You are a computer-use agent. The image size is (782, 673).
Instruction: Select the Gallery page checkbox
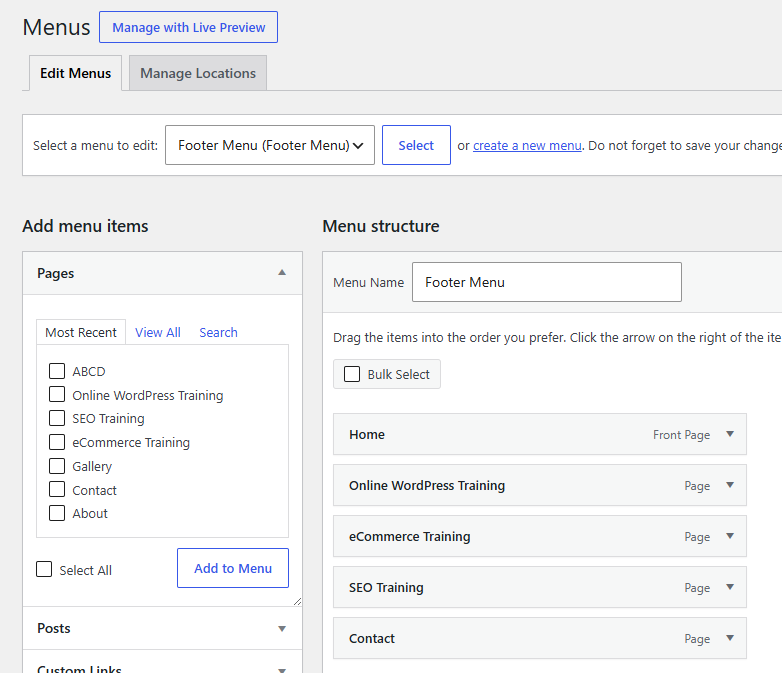[x=57, y=466]
